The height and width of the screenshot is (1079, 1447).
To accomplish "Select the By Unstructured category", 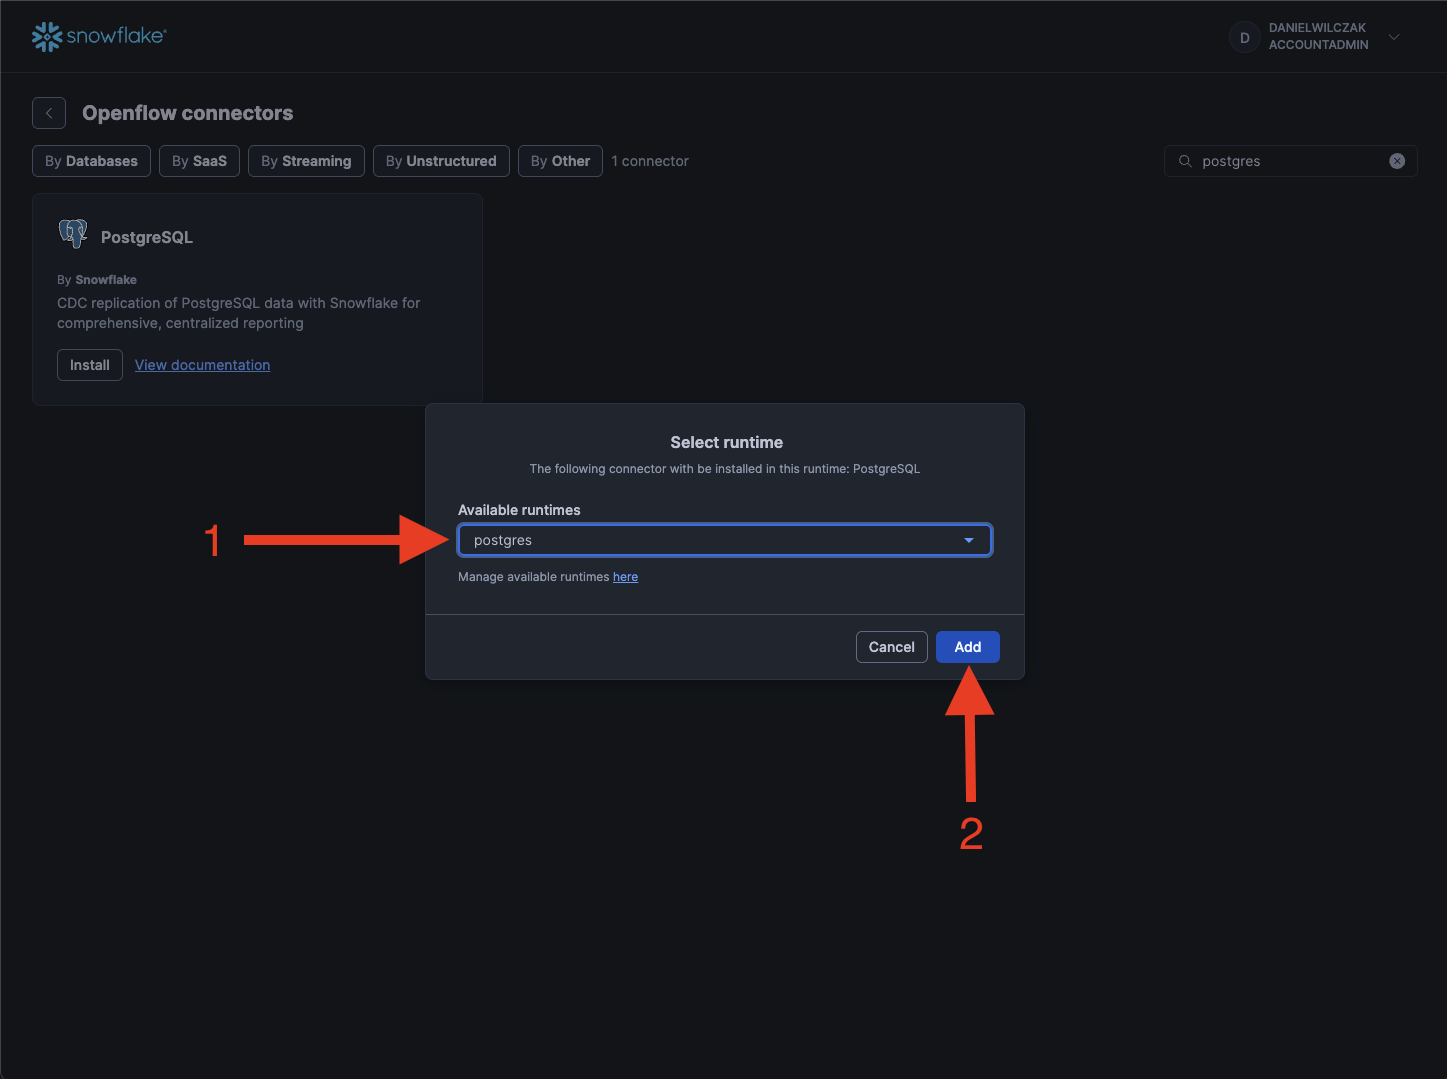I will click(441, 161).
